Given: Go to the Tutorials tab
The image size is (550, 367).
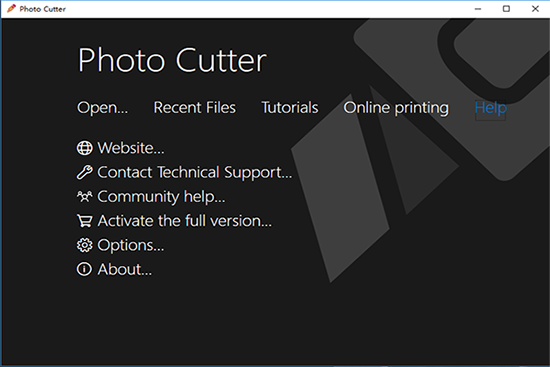Looking at the screenshot, I should coord(290,107).
